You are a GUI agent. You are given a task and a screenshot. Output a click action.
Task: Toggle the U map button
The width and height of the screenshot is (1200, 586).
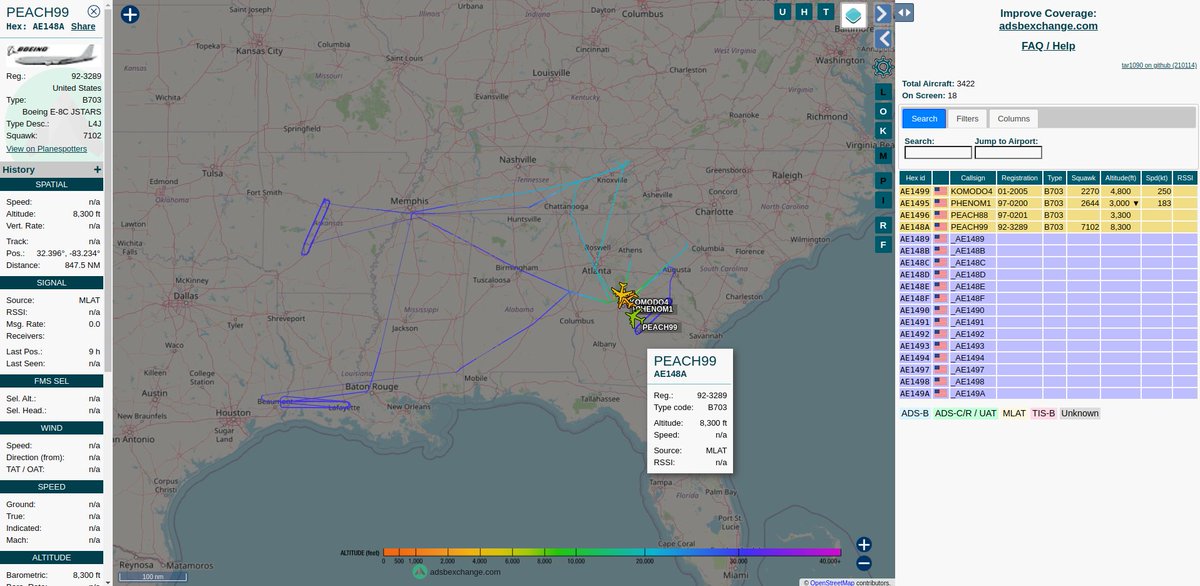tap(781, 12)
